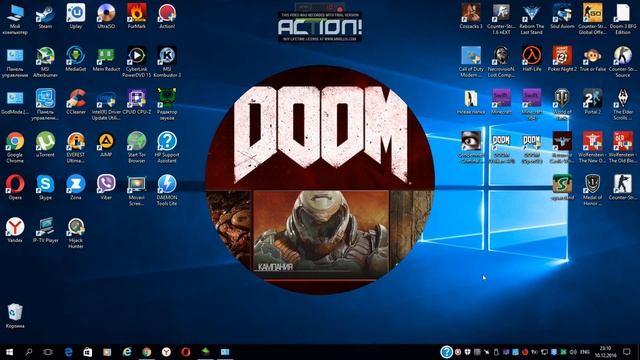Image resolution: width=640 pixels, height=360 pixels.
Task: Open the Action Center notifications icon
Action: pyautogui.click(x=627, y=352)
